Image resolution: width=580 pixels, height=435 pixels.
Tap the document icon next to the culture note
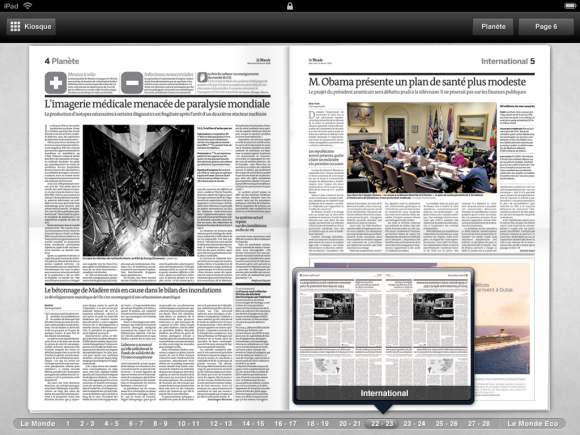pyautogui.click(x=202, y=77)
